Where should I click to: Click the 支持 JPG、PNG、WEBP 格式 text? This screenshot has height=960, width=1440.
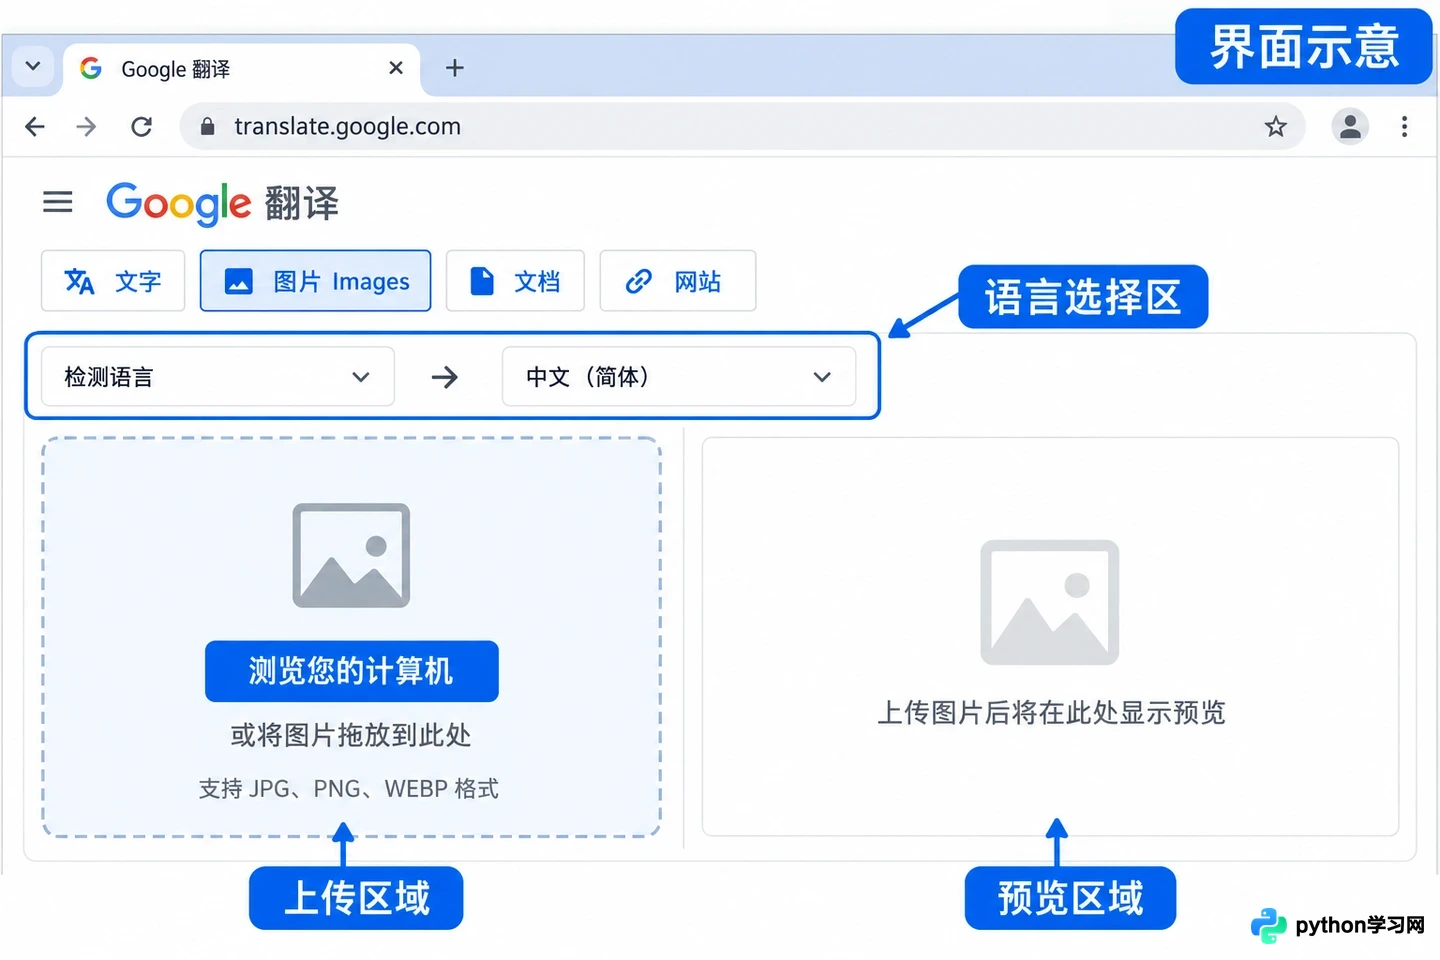[349, 789]
